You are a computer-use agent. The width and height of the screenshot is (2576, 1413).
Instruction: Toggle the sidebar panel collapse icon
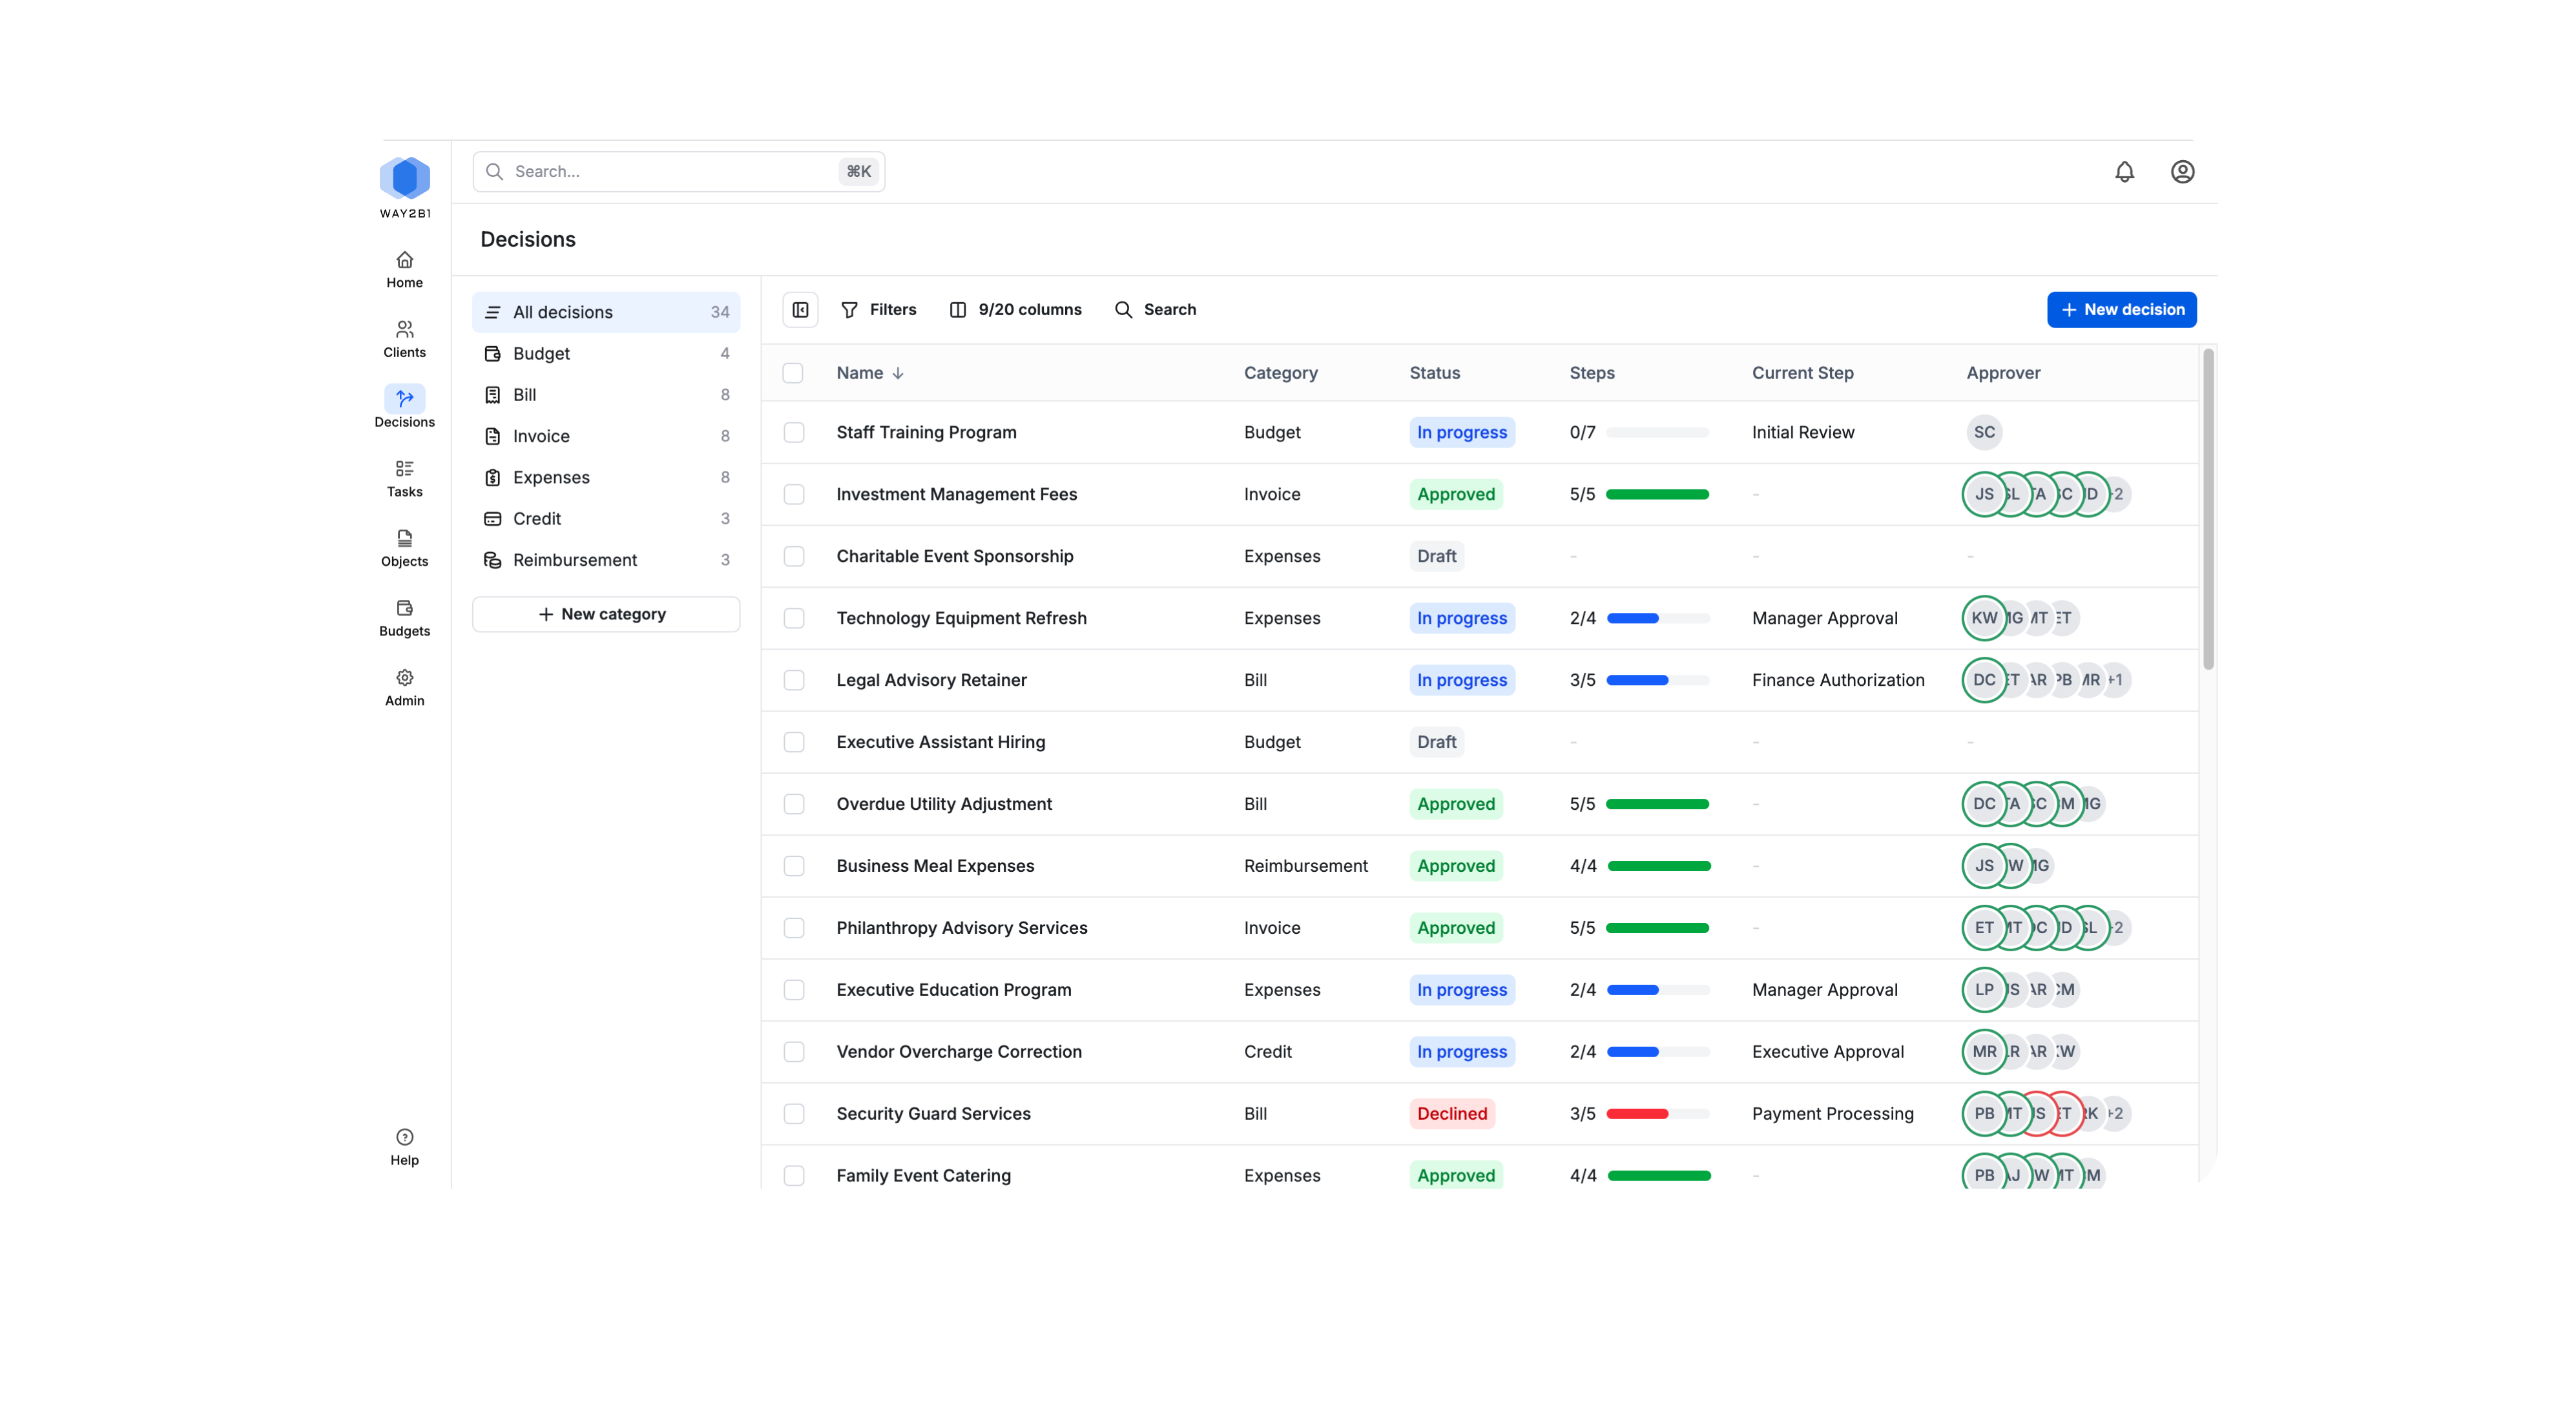coord(800,309)
